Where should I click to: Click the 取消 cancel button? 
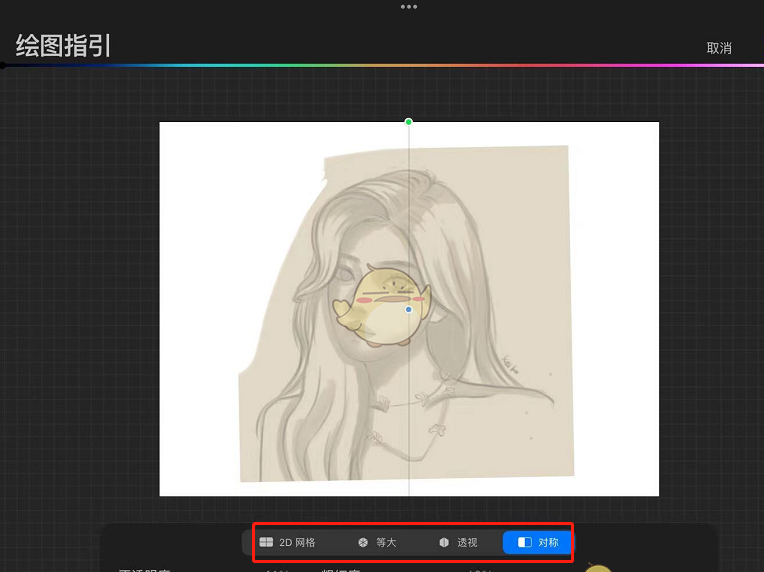click(719, 48)
